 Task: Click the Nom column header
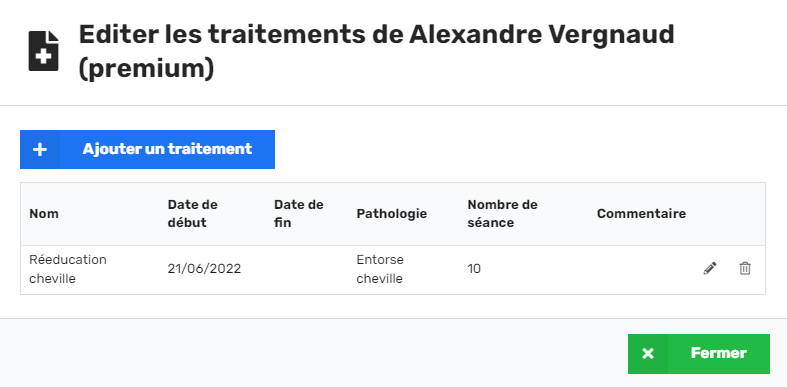(x=44, y=214)
